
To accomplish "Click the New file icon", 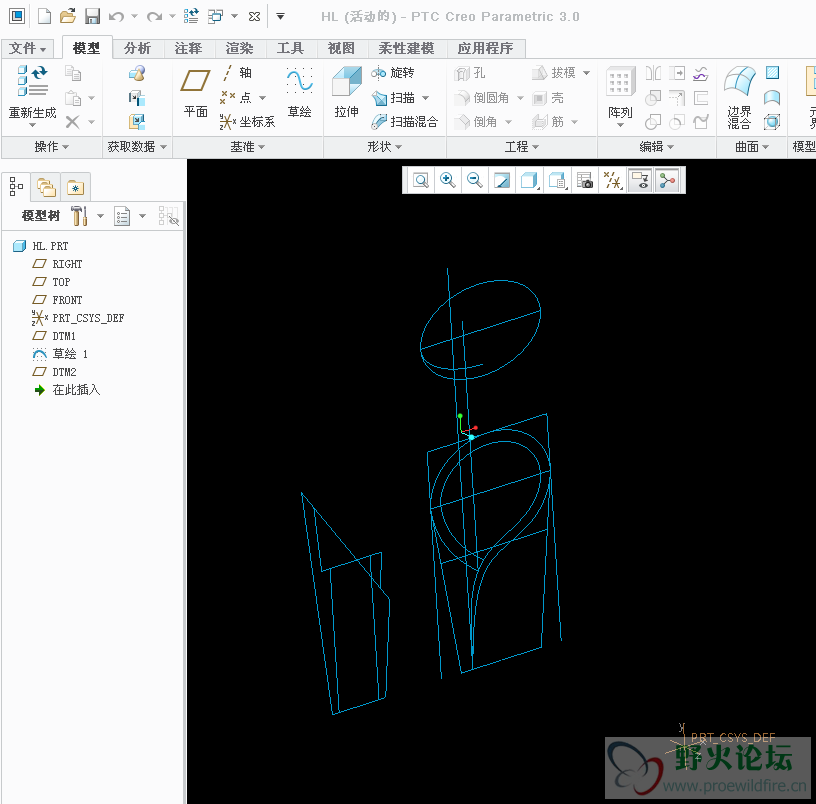I will (45, 17).
